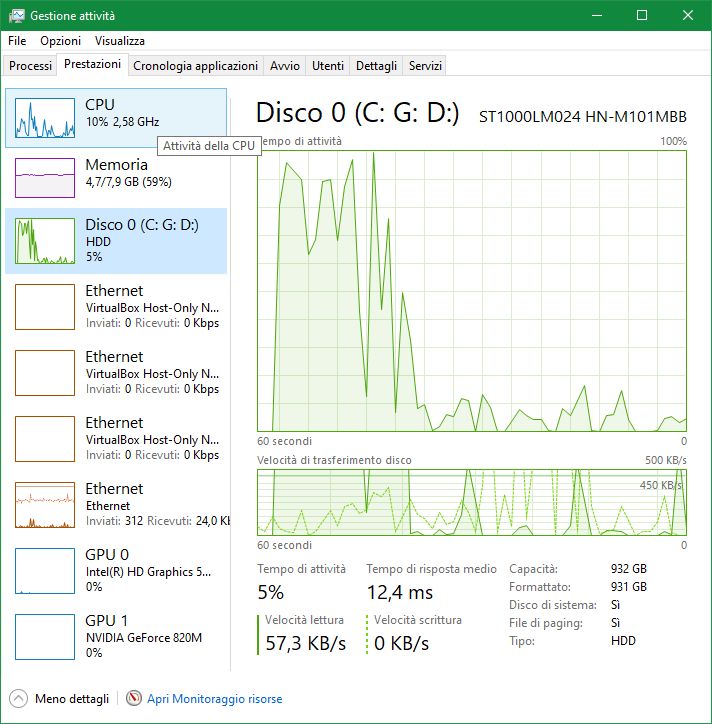Click the CPU heading text
Viewport: 712px width, 724px height.
(100, 104)
